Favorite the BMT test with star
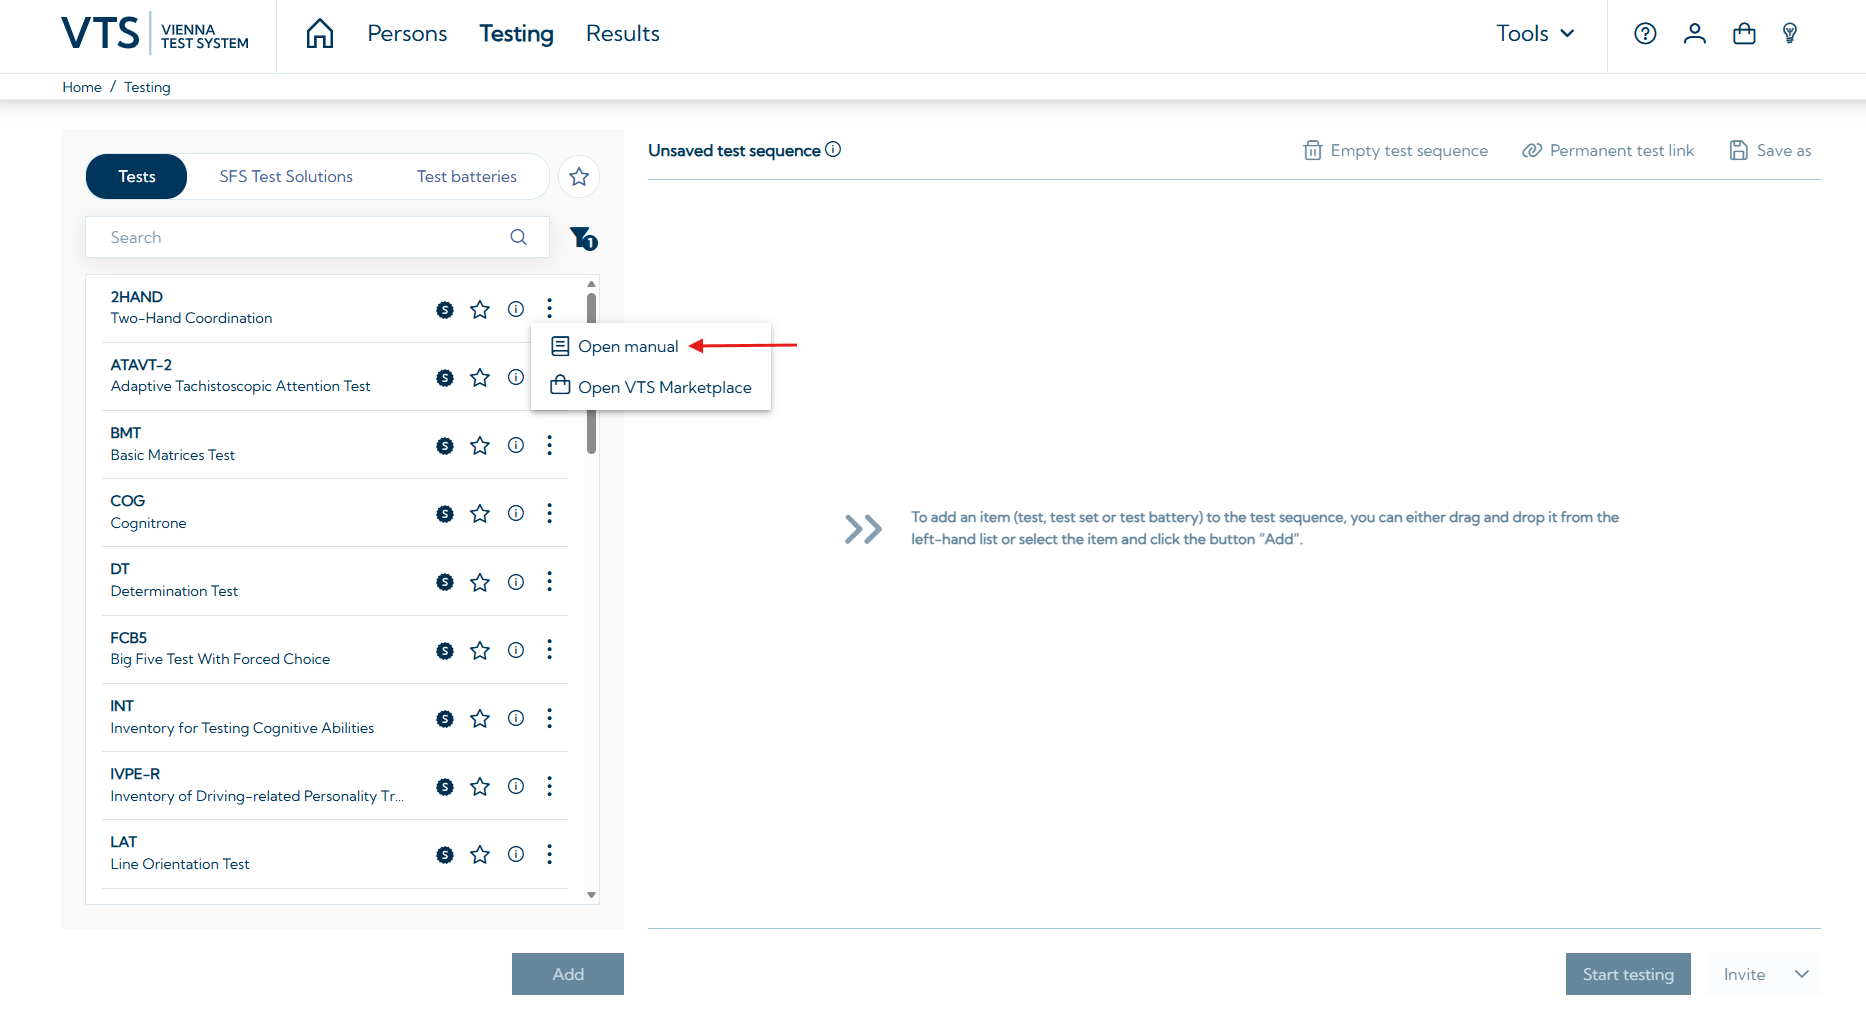 pos(480,445)
